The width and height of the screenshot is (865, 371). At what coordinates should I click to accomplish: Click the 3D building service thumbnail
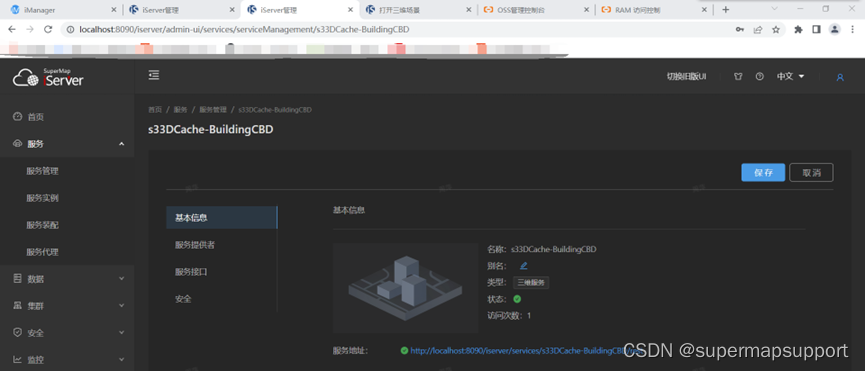pos(405,288)
